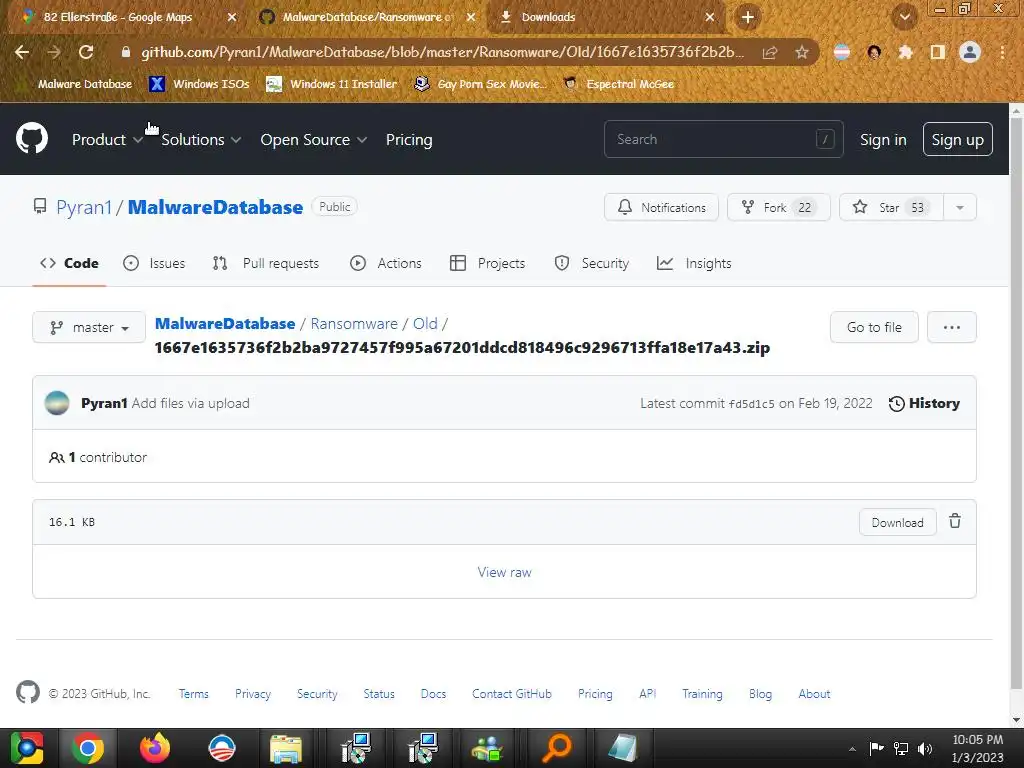Open the browser extensions puzzle icon
1024x768 pixels.
tap(905, 52)
